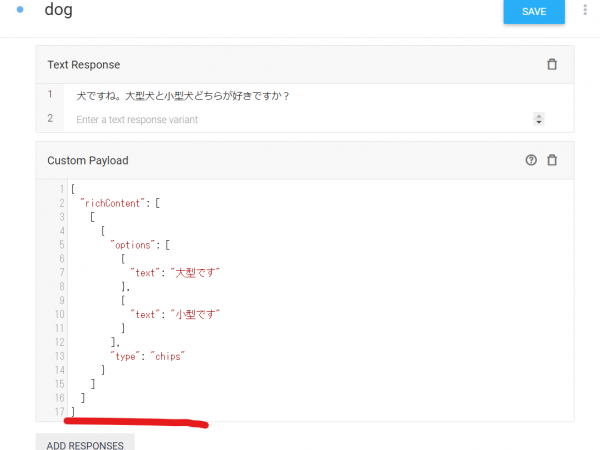Open Custom Payload help icon
Screen dimensions: 600x450
pos(531,160)
